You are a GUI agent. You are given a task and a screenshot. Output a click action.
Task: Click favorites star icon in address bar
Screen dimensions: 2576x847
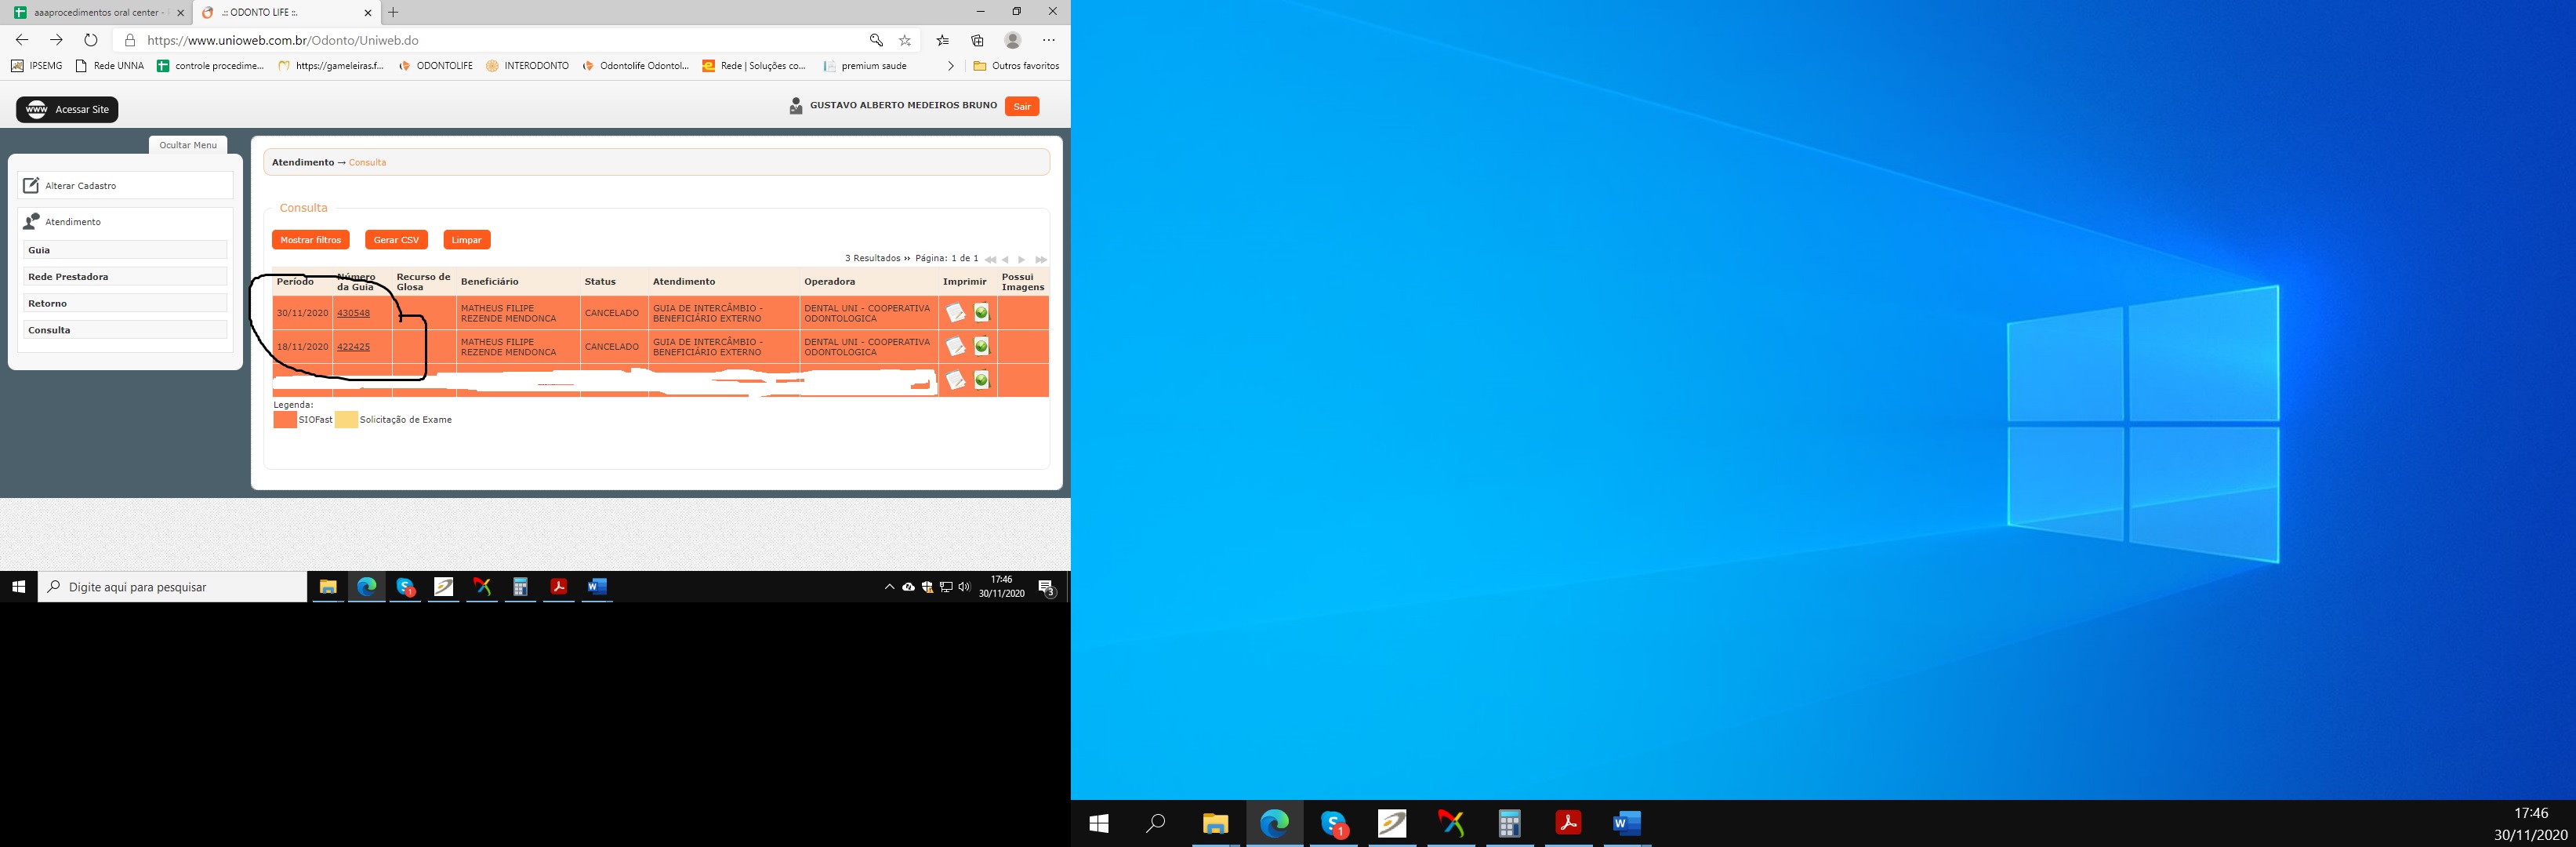click(x=905, y=40)
